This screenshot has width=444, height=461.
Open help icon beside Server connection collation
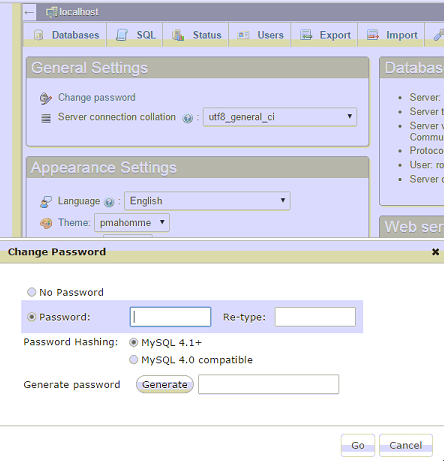[x=188, y=118]
